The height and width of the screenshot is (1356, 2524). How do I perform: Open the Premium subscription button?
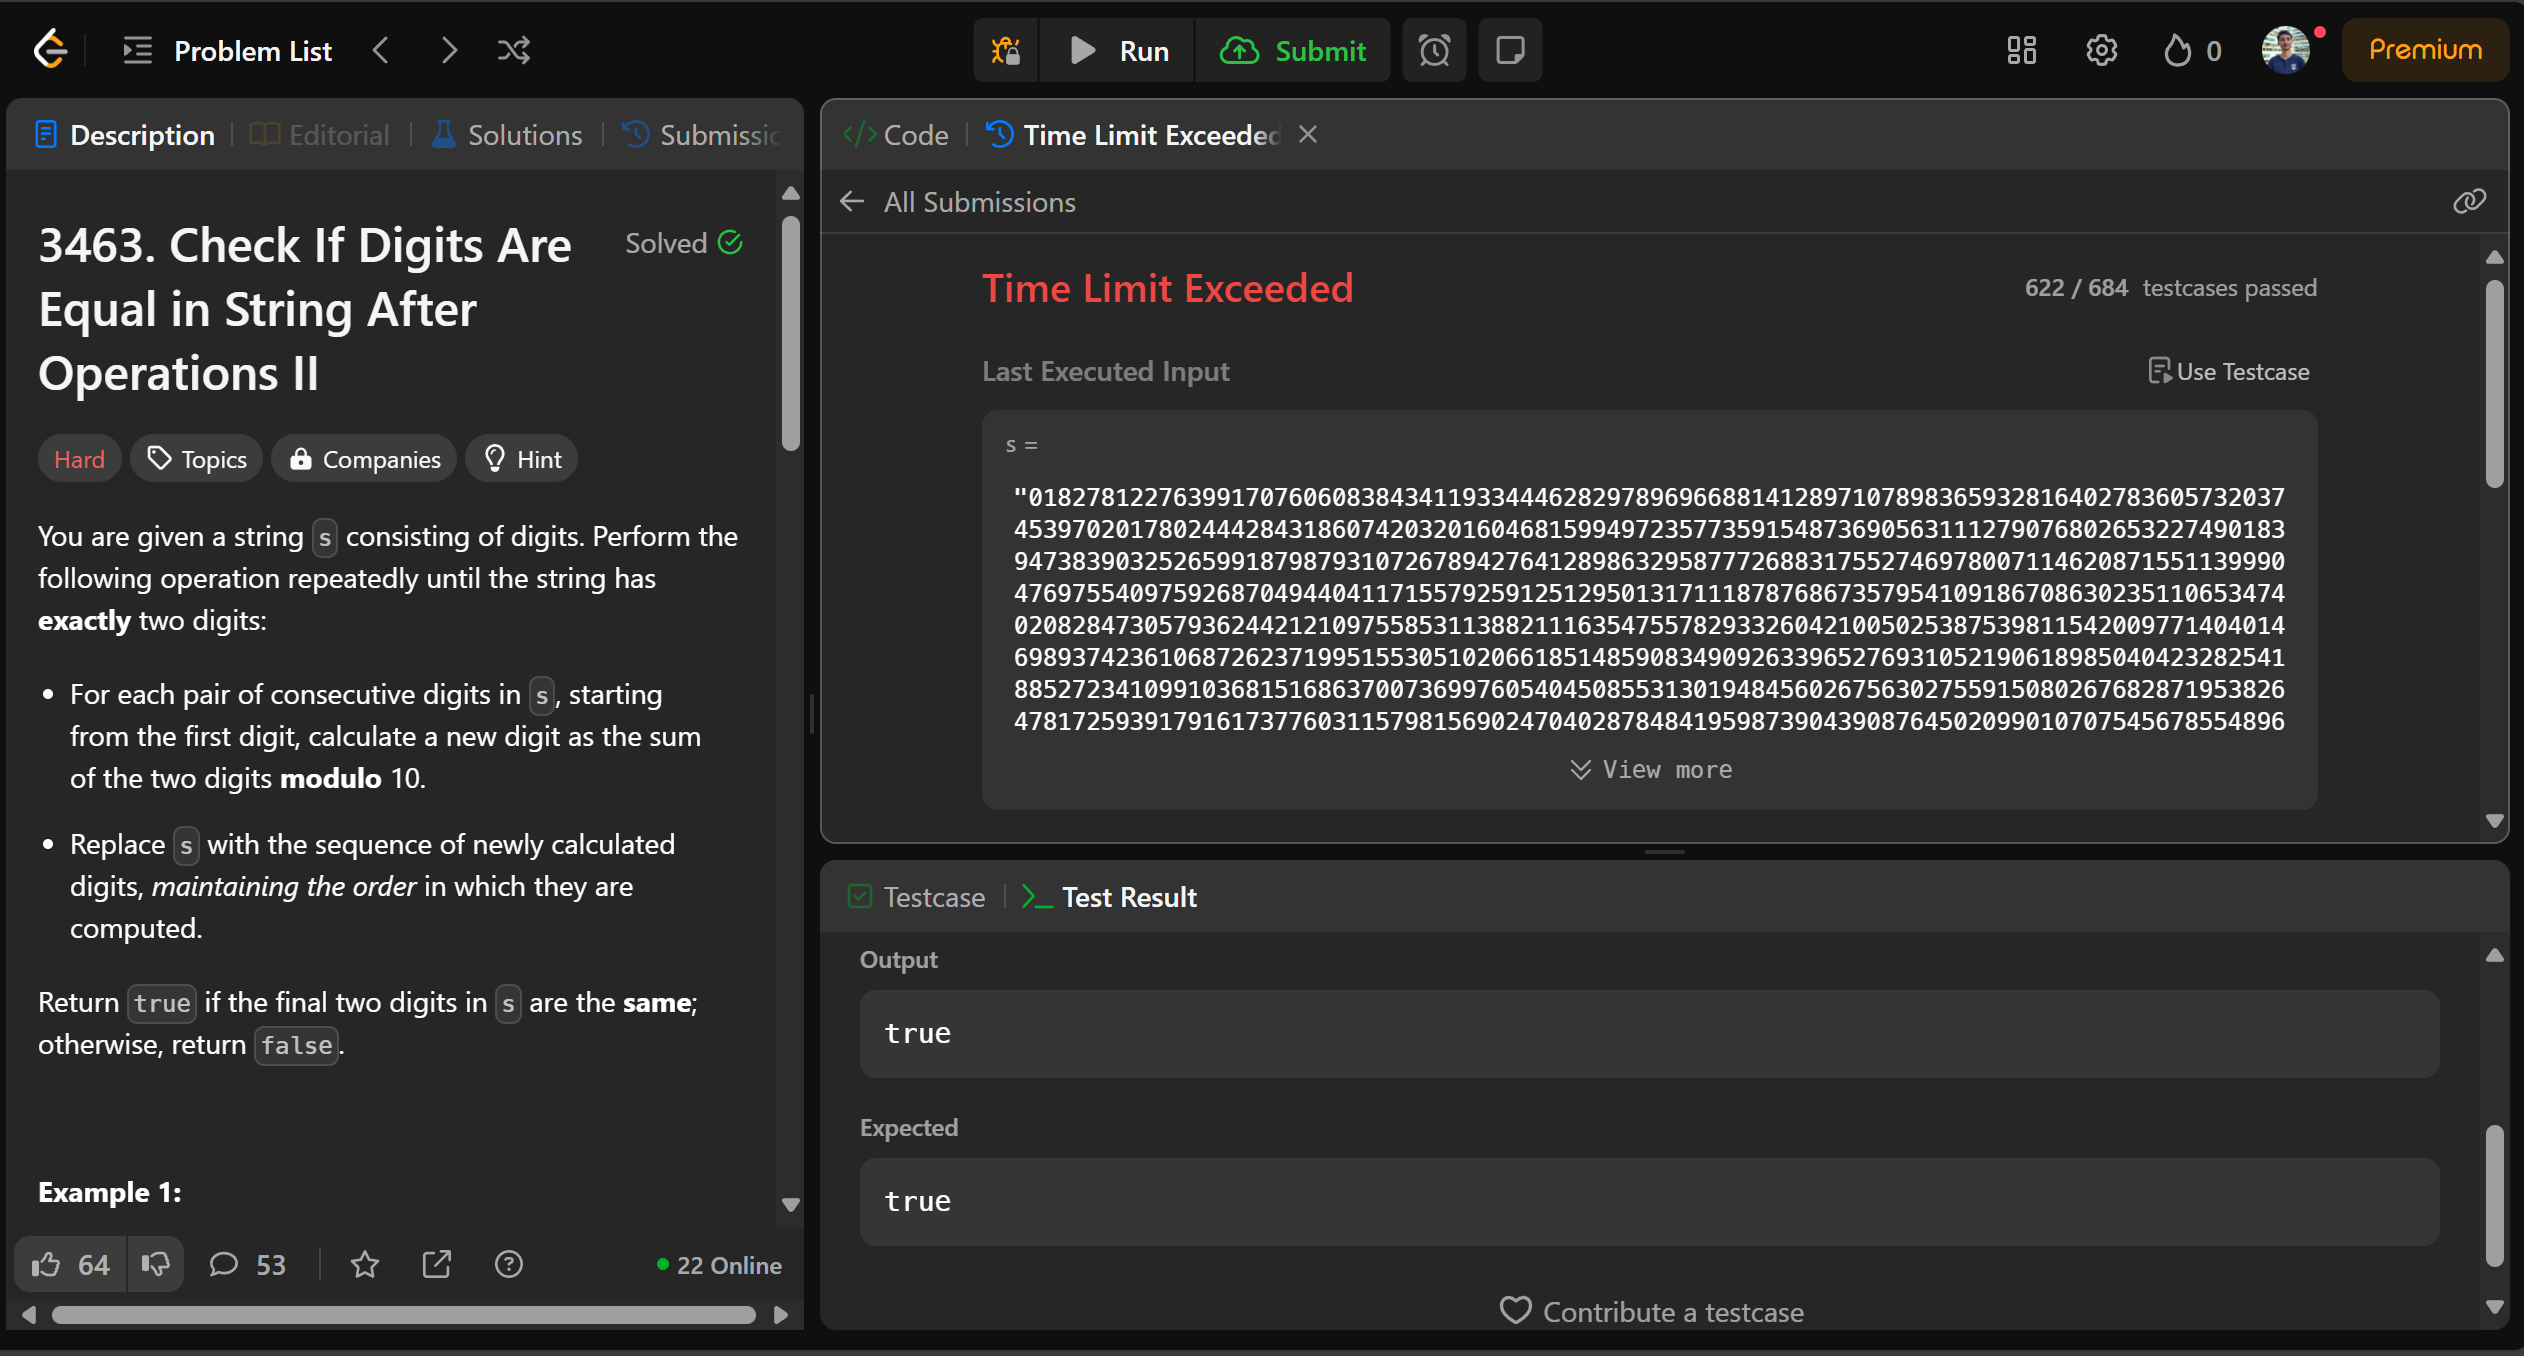2425,50
